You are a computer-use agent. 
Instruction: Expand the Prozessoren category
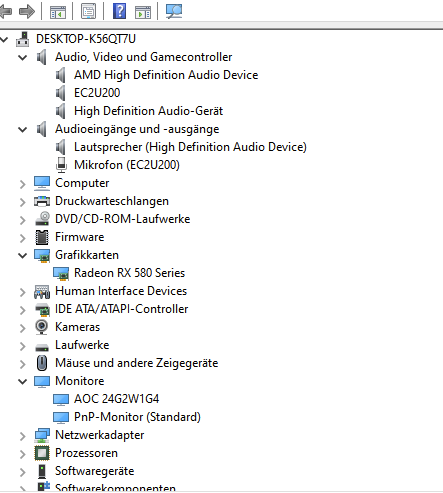click(23, 454)
